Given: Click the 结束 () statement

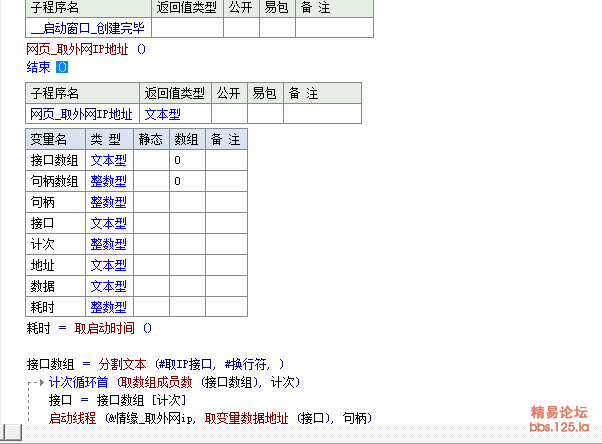Looking at the screenshot, I should tap(47, 67).
